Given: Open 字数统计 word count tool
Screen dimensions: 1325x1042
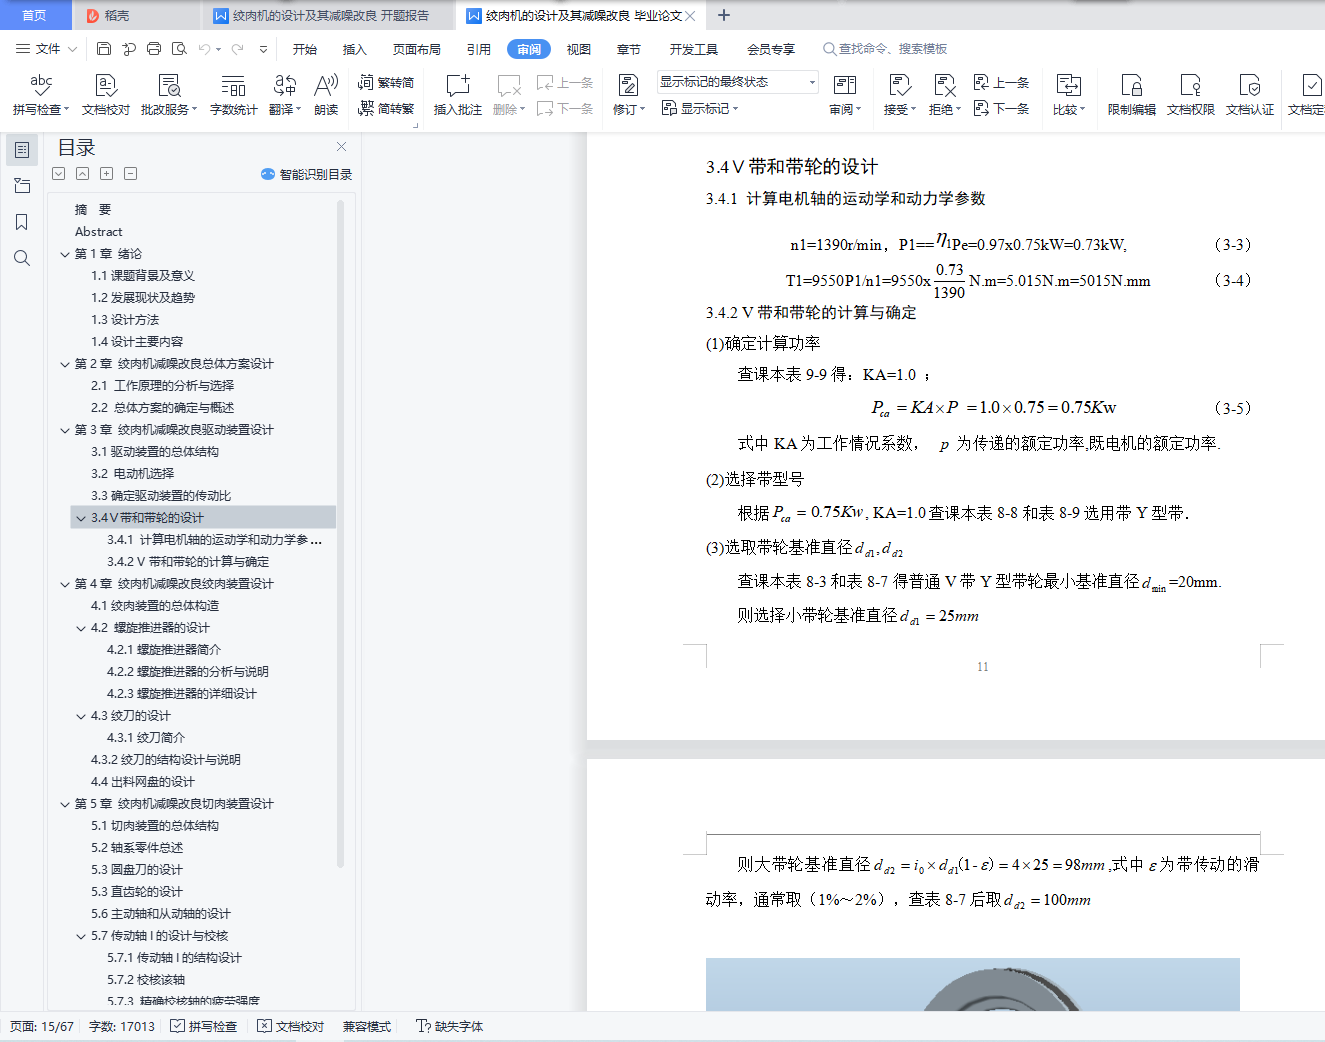Looking at the screenshot, I should click(234, 95).
